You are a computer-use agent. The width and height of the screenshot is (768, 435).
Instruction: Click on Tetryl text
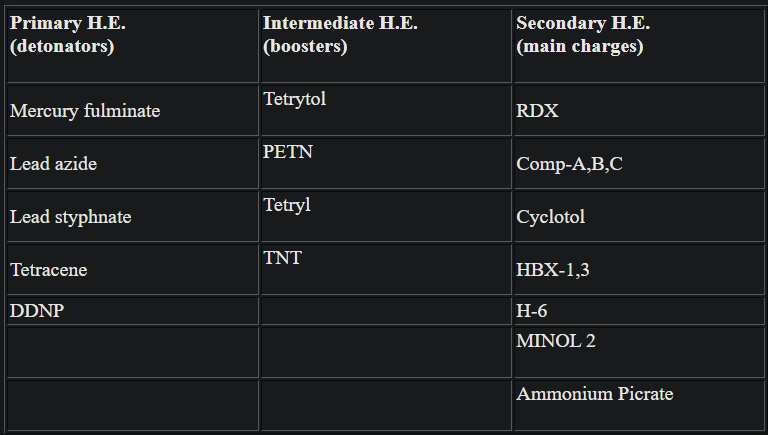tap(287, 205)
